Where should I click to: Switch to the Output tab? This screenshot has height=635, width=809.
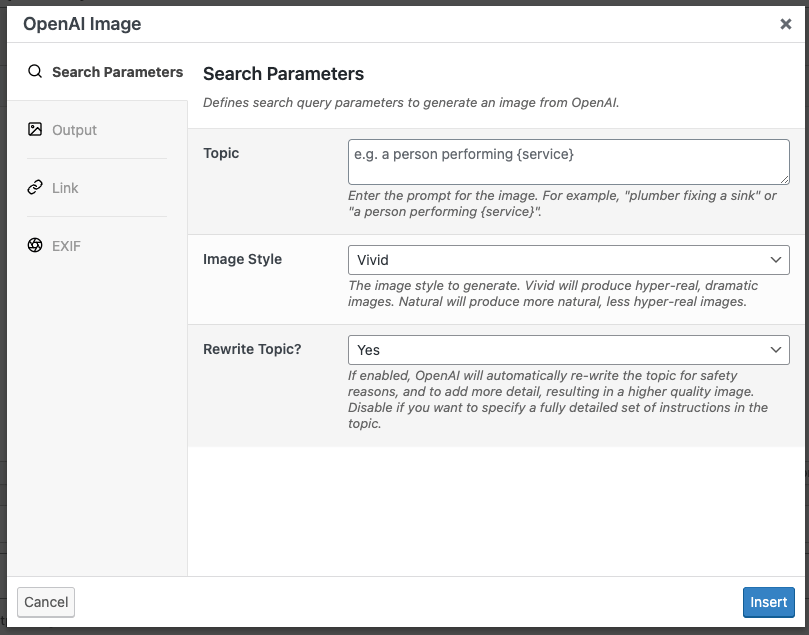[x=97, y=129]
